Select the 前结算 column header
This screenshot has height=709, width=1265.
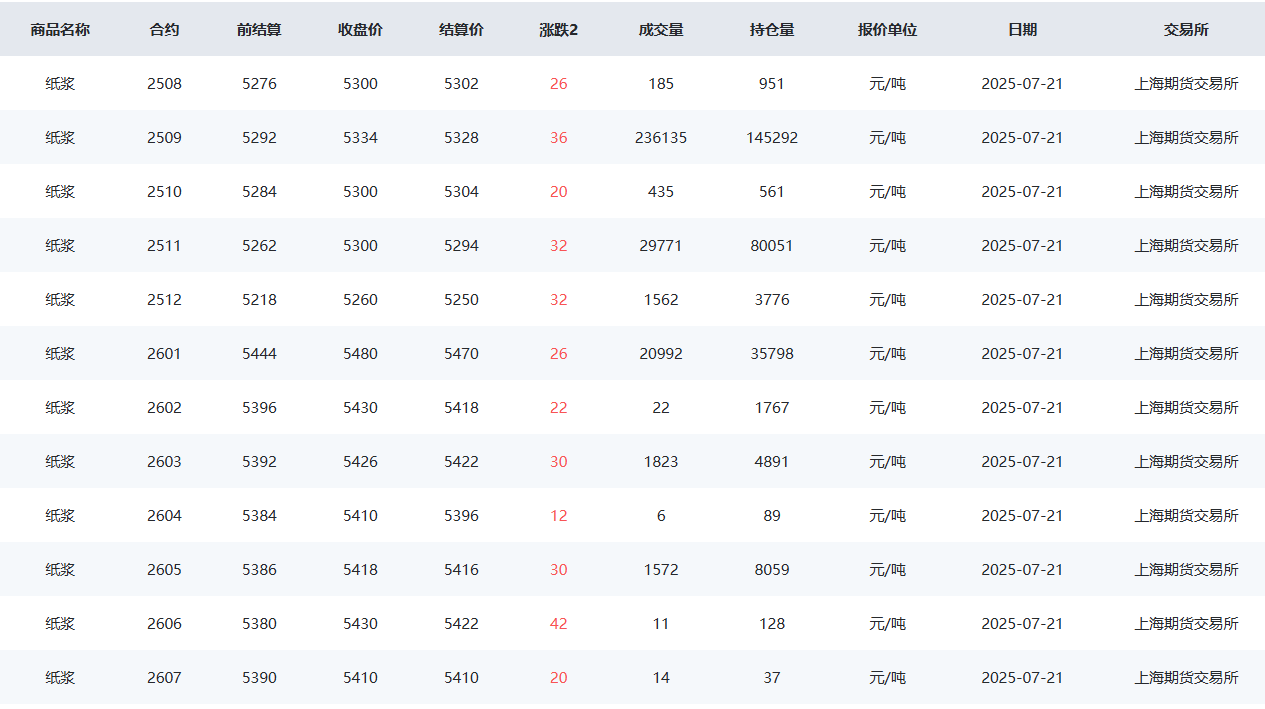point(259,30)
